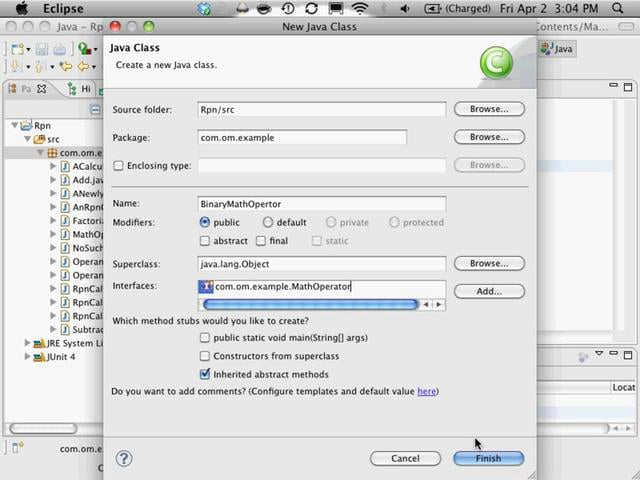Expand the Add.java file node
Screen dimensions: 640x480
(53, 180)
